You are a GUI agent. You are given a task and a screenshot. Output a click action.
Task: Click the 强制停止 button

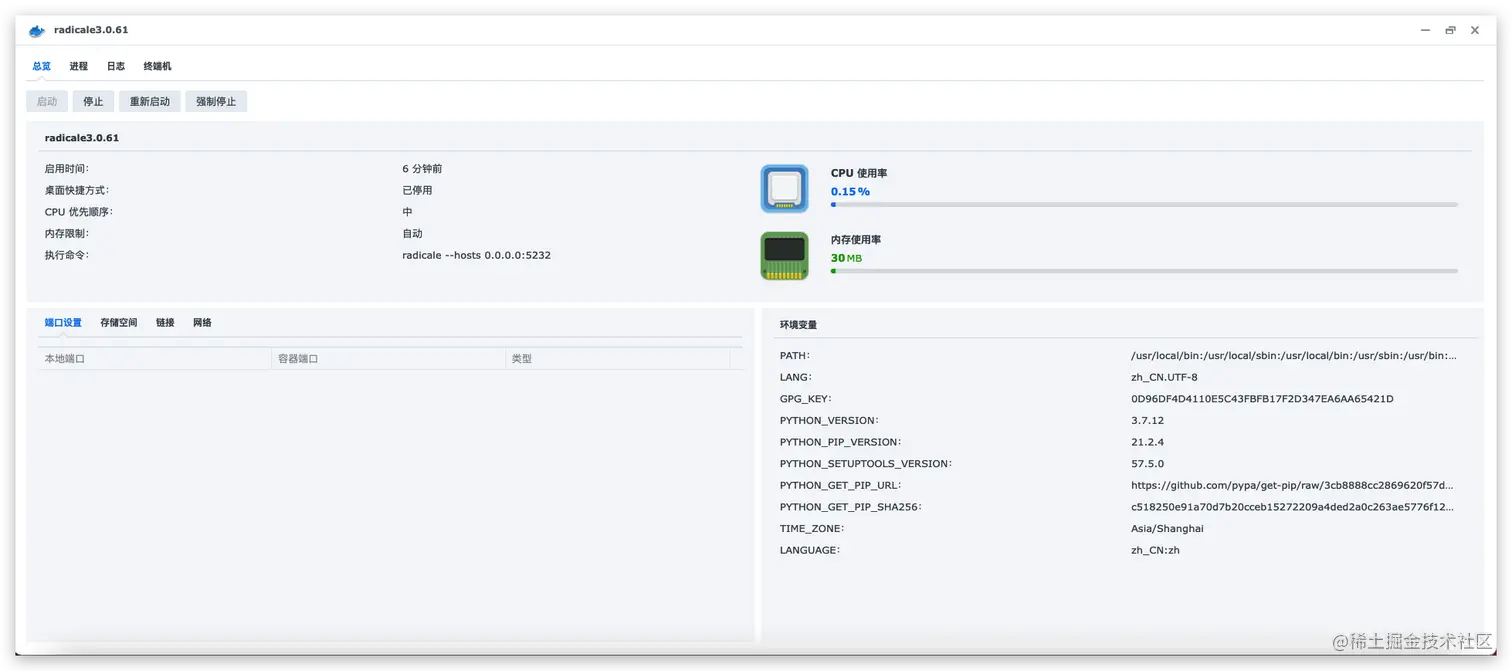216,101
